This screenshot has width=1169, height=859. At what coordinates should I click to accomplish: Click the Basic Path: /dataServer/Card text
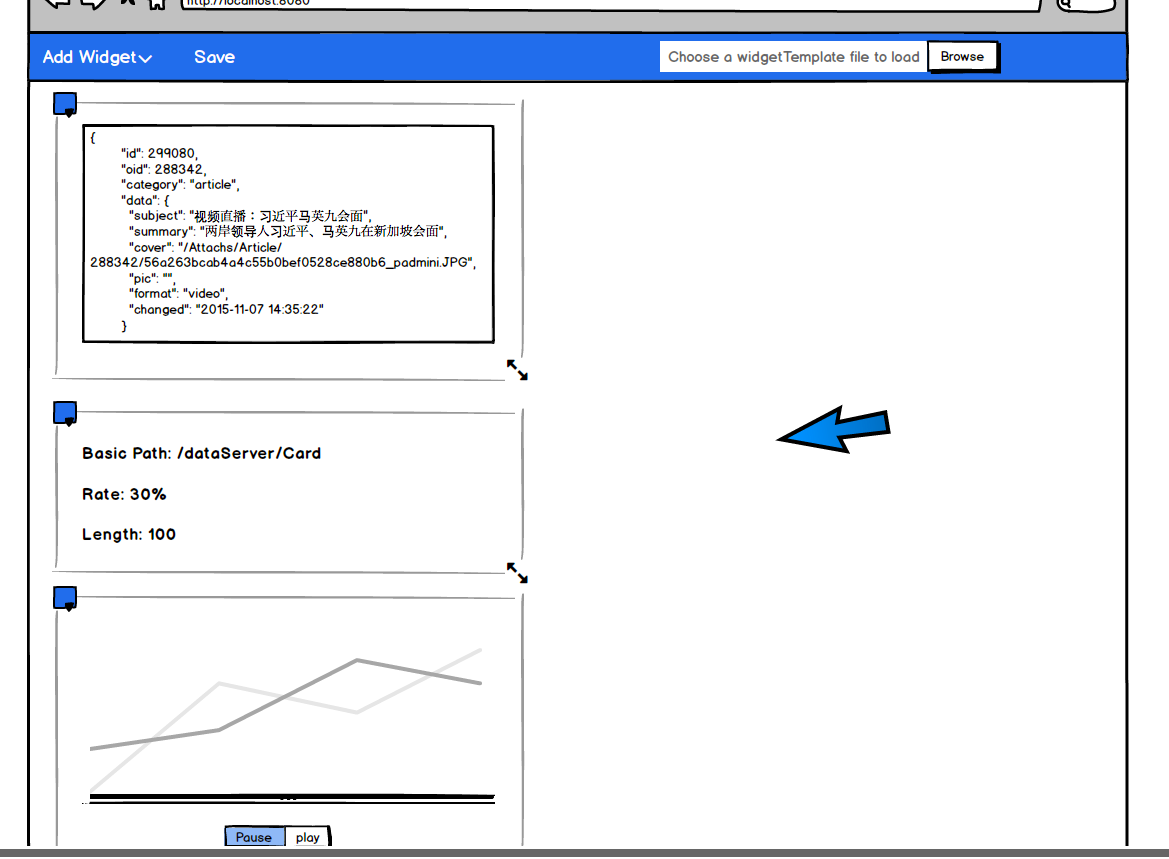pyautogui.click(x=201, y=453)
